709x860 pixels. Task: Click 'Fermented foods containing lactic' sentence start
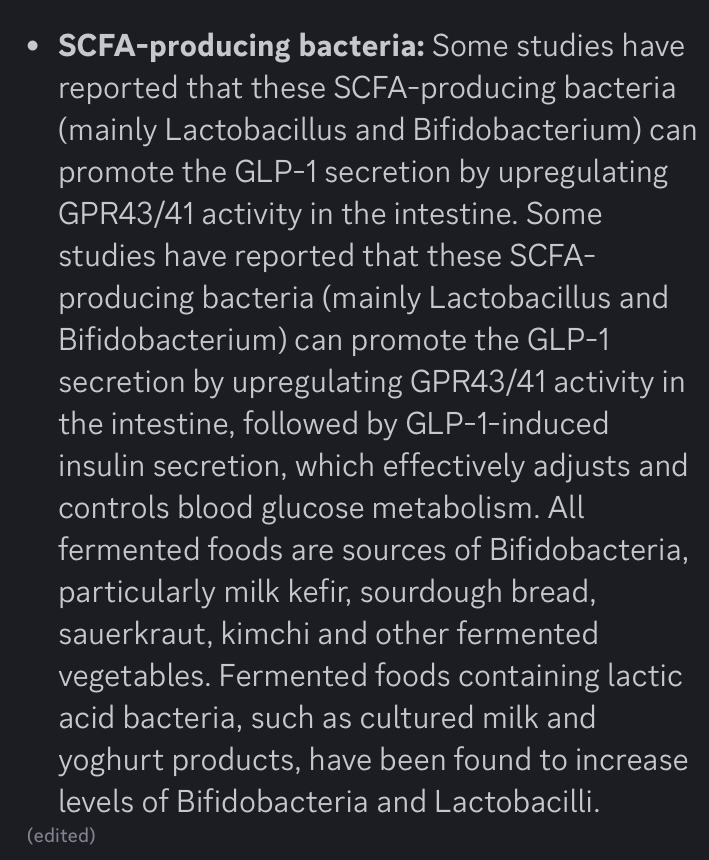(450, 676)
